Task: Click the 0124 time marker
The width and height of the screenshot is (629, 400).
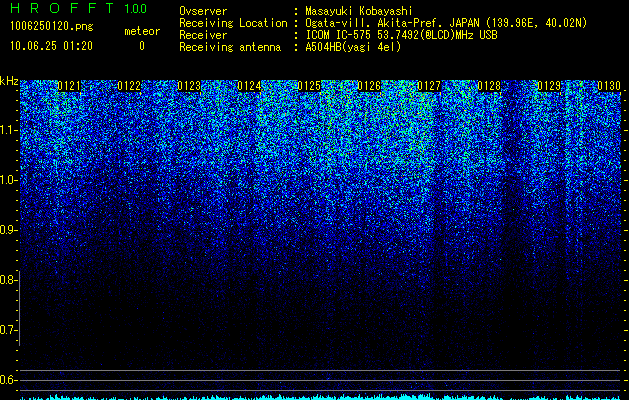Action: pos(249,86)
